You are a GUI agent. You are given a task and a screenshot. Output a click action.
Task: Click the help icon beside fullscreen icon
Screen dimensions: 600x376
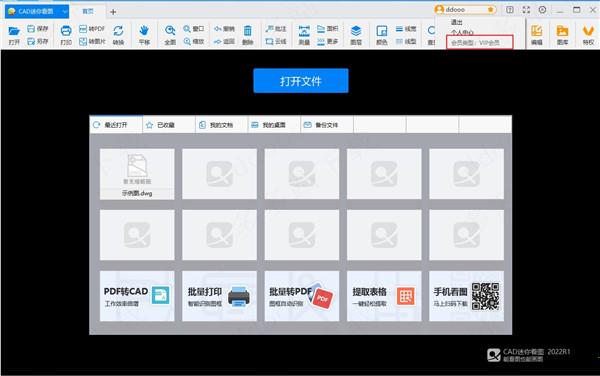510,10
